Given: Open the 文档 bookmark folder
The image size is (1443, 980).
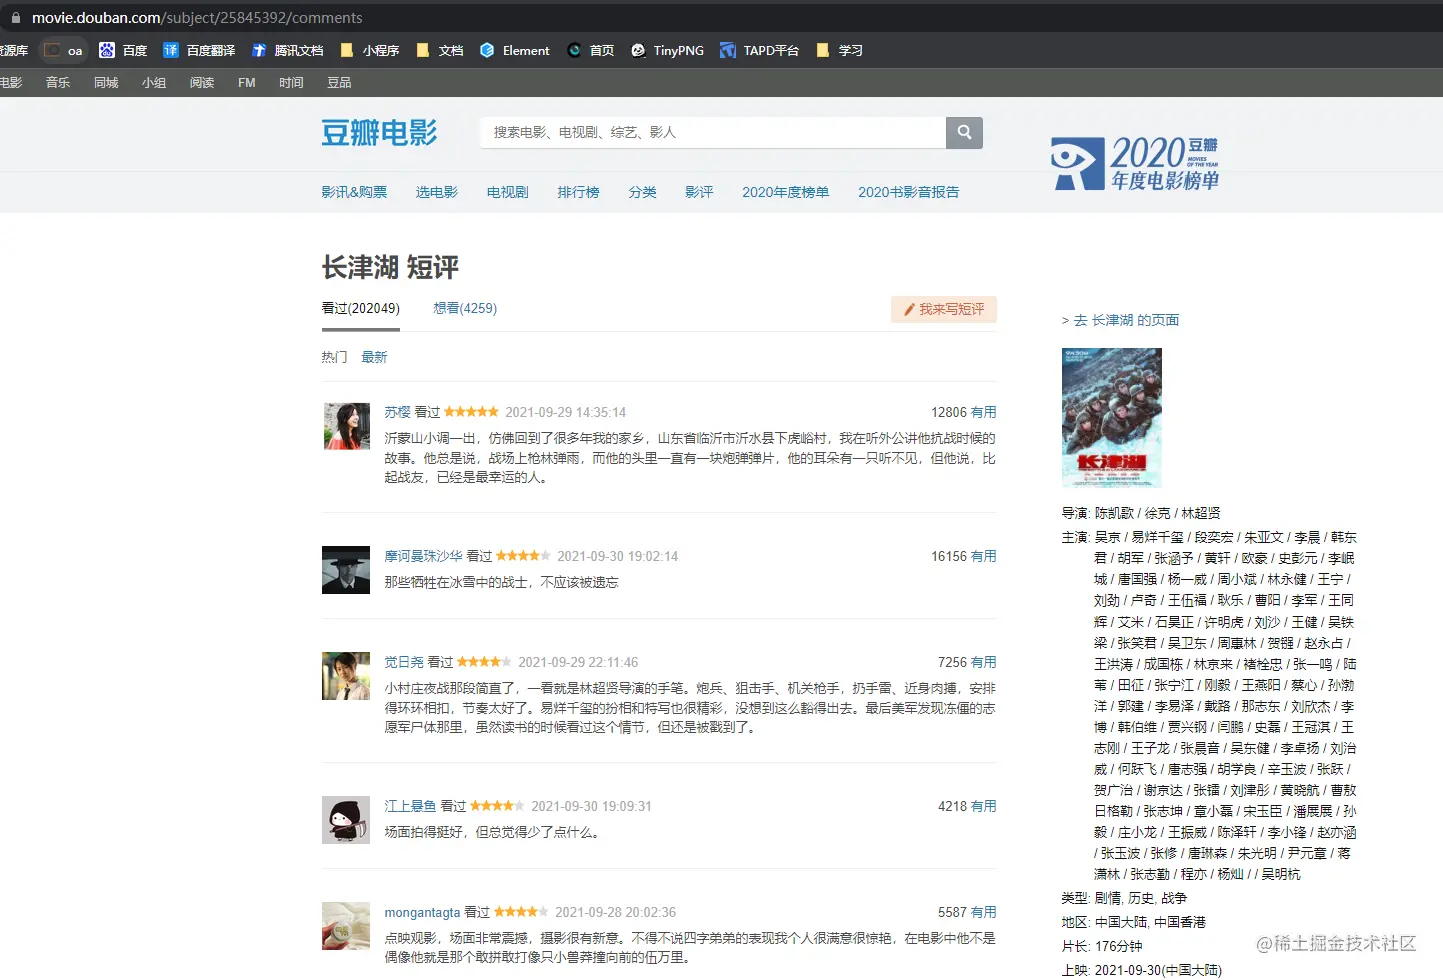Looking at the screenshot, I should tap(440, 50).
